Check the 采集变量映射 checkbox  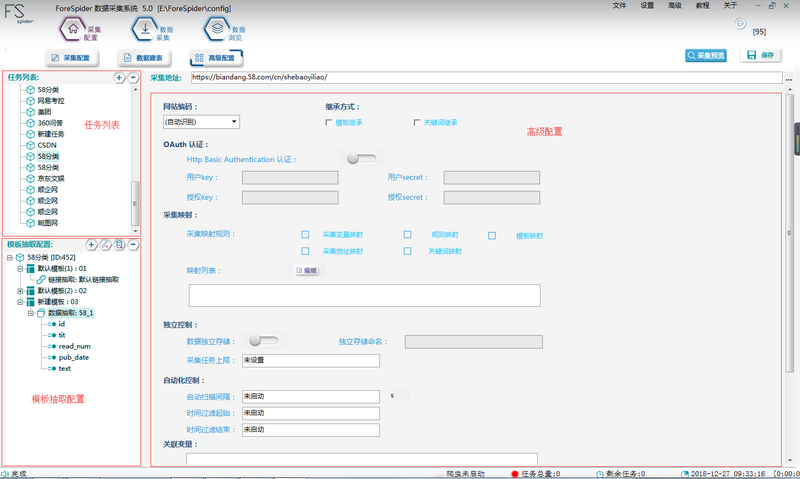(x=305, y=235)
